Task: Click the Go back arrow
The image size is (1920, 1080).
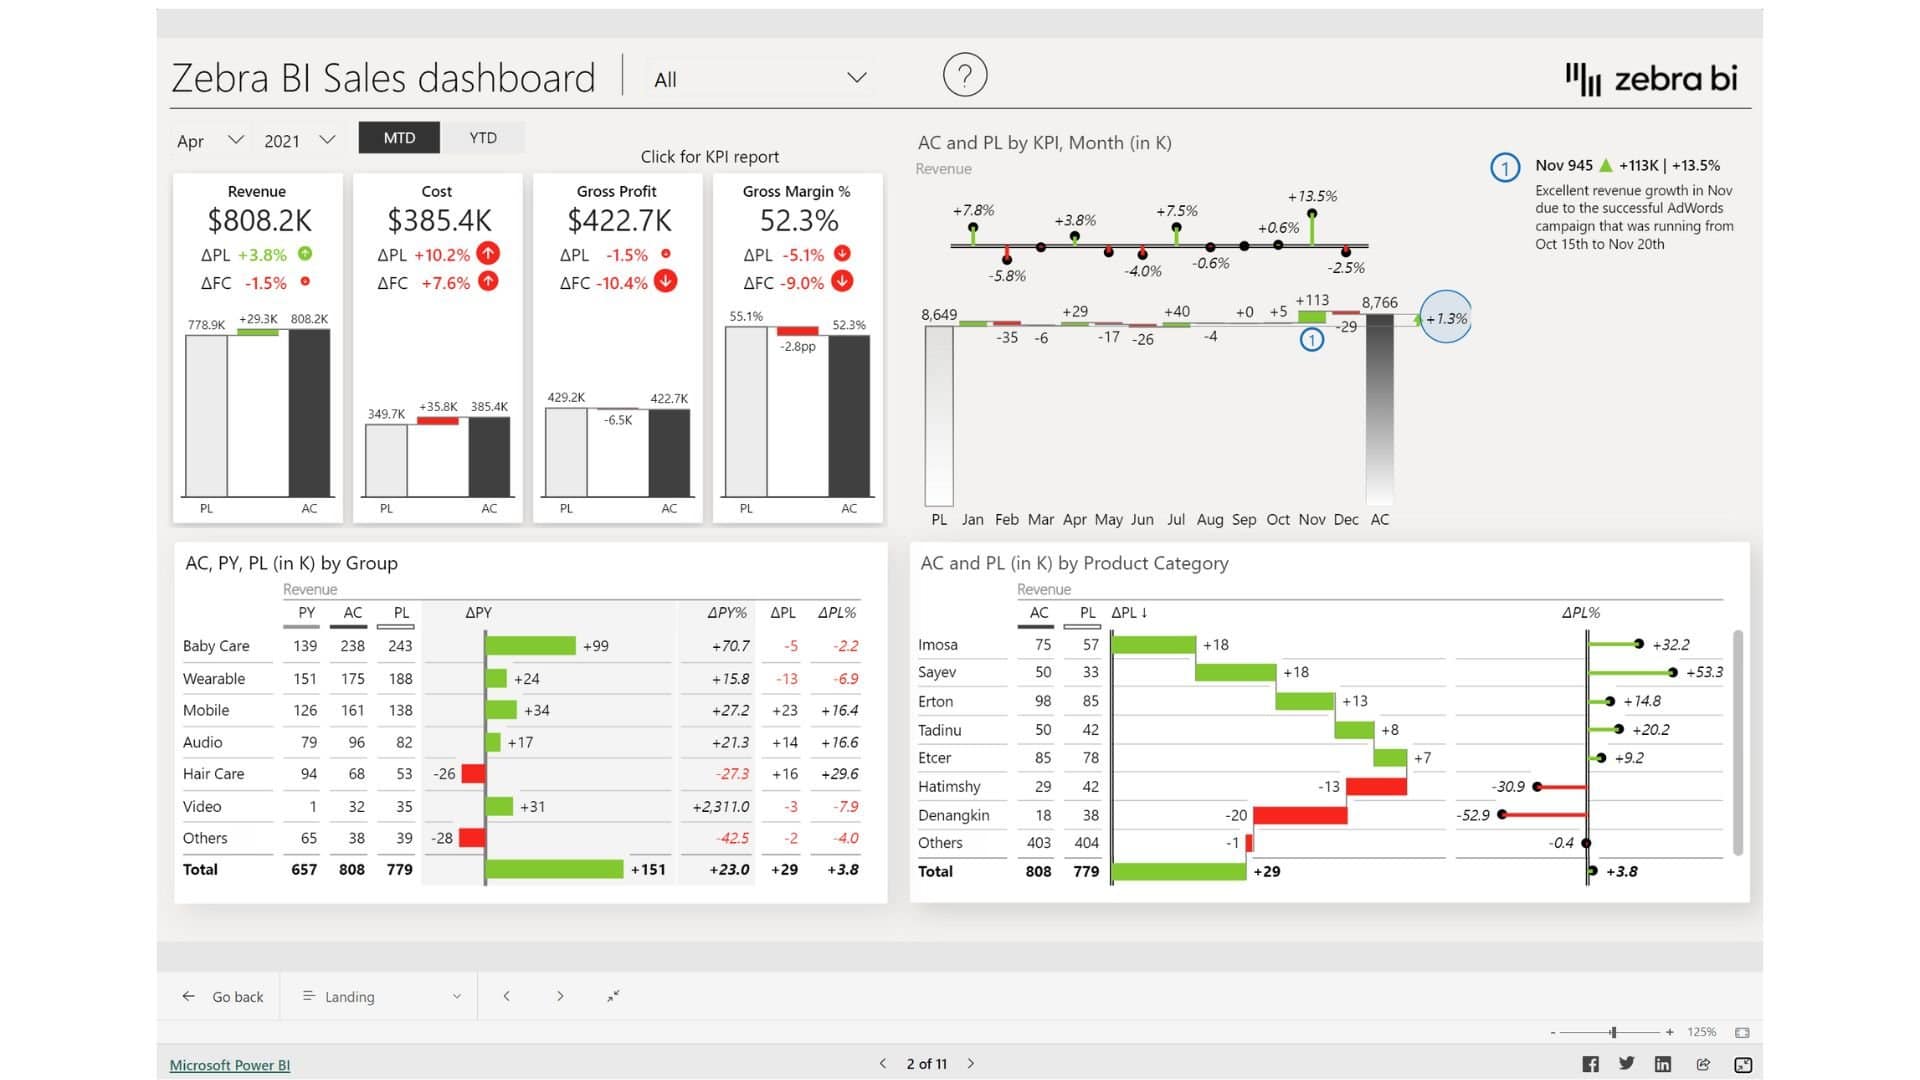Action: pos(188,996)
